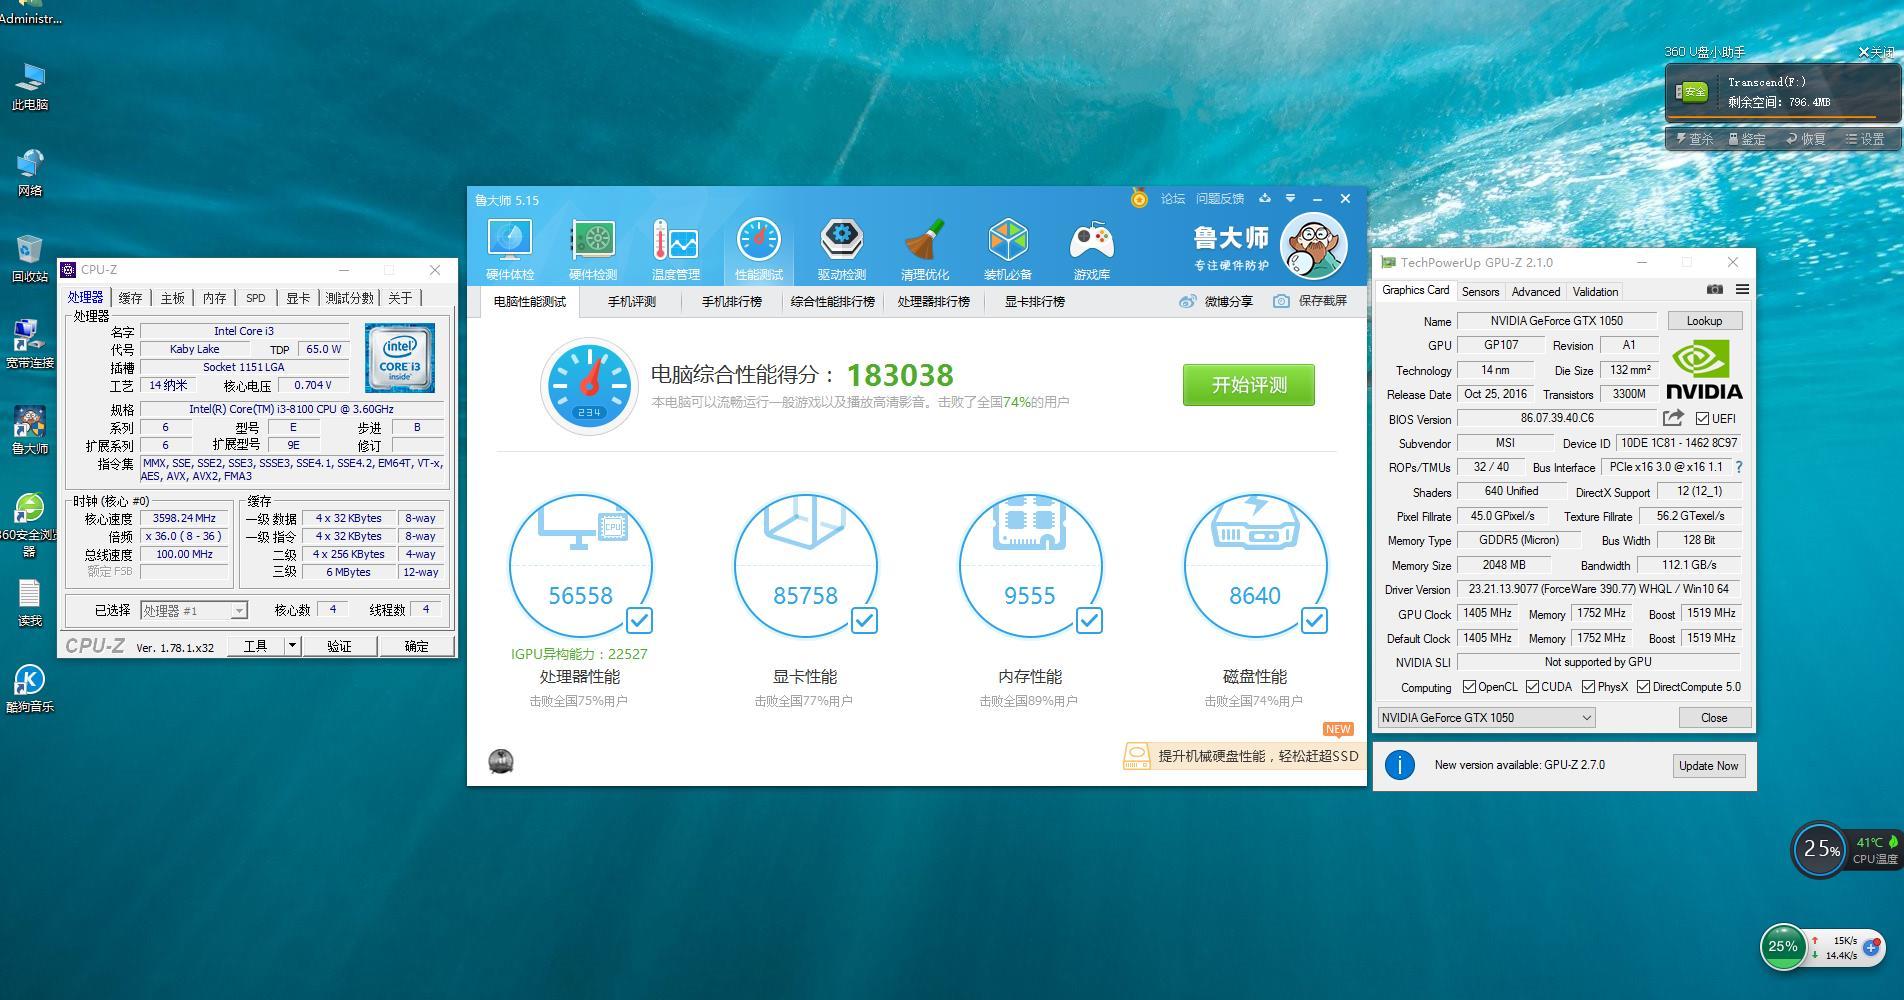Screen dimensions: 1904x1000
Task: Open the 游戏库 game controller icon
Action: [1091, 249]
